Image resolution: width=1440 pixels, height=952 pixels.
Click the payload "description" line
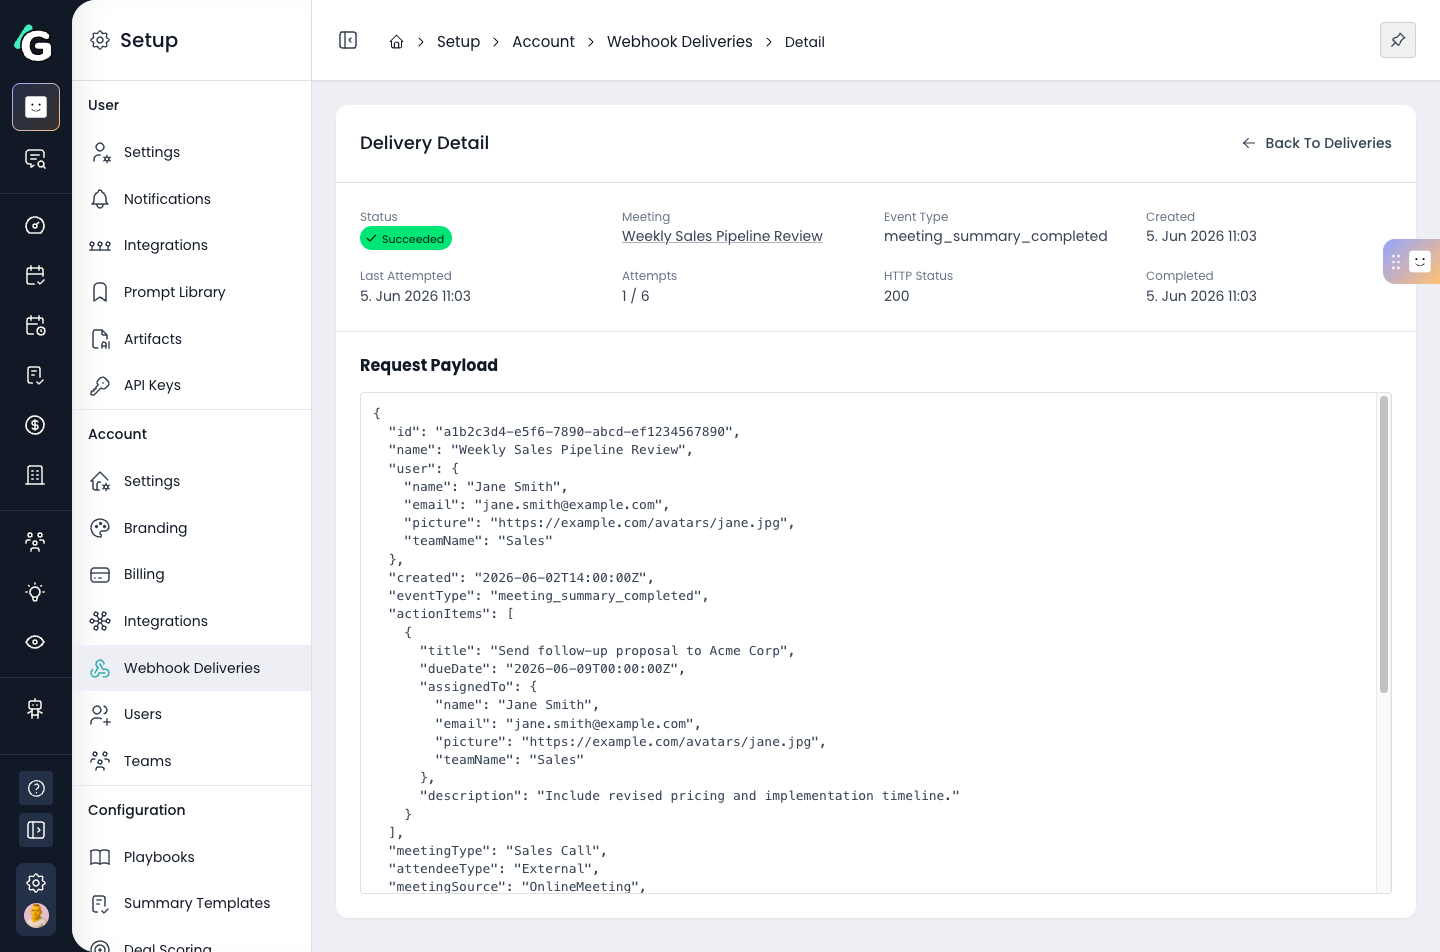(x=689, y=796)
